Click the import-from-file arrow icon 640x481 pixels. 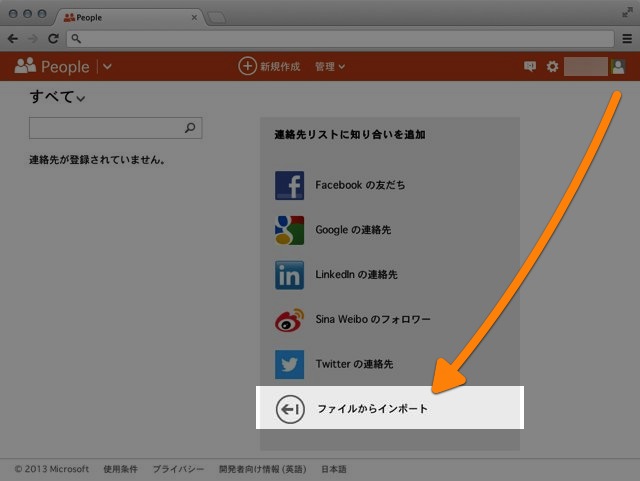click(x=290, y=409)
